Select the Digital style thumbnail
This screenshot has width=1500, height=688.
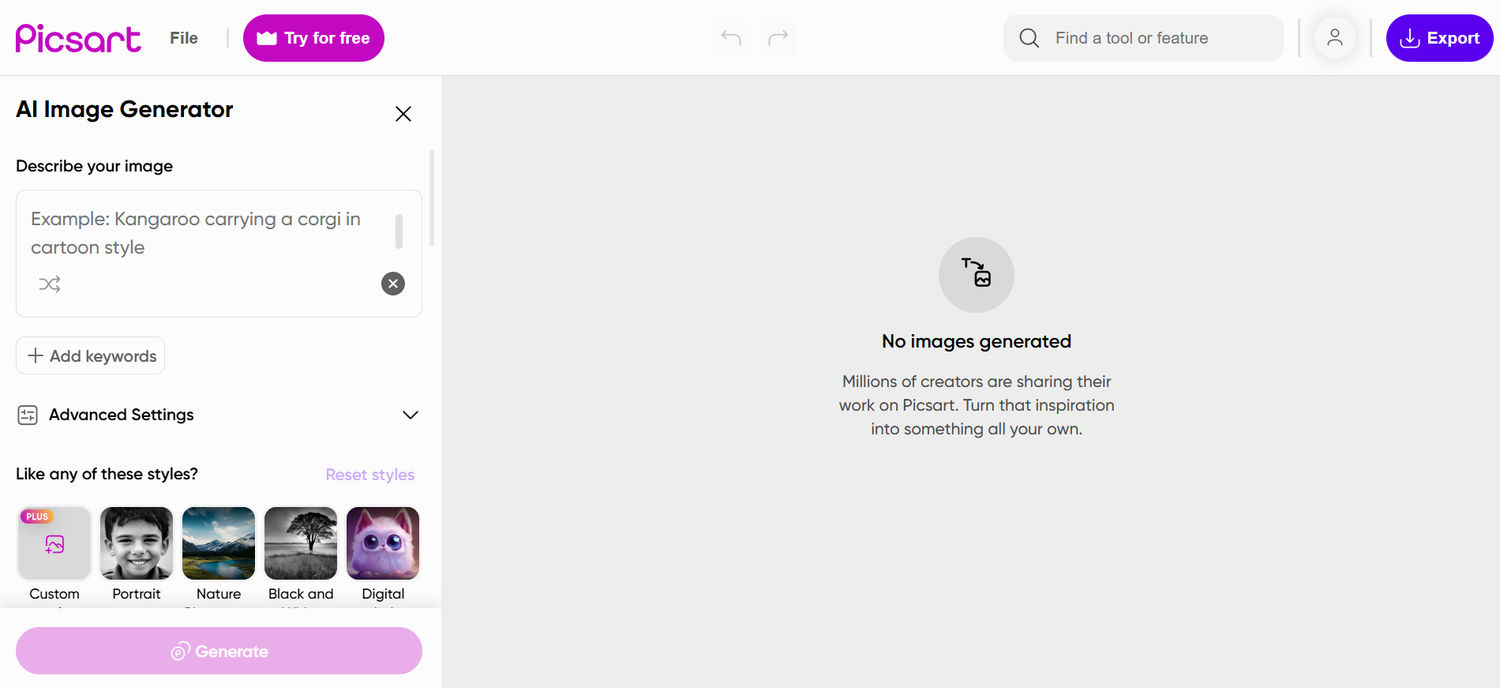(383, 543)
